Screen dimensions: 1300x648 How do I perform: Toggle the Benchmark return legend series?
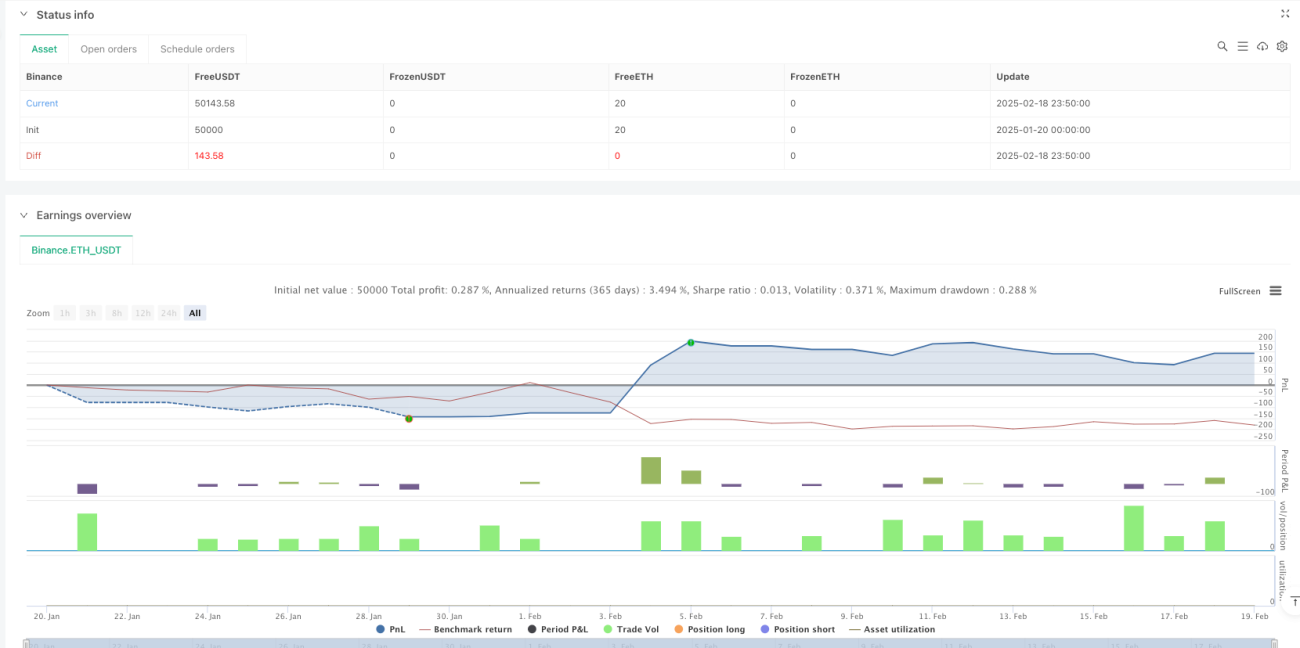[x=465, y=629]
